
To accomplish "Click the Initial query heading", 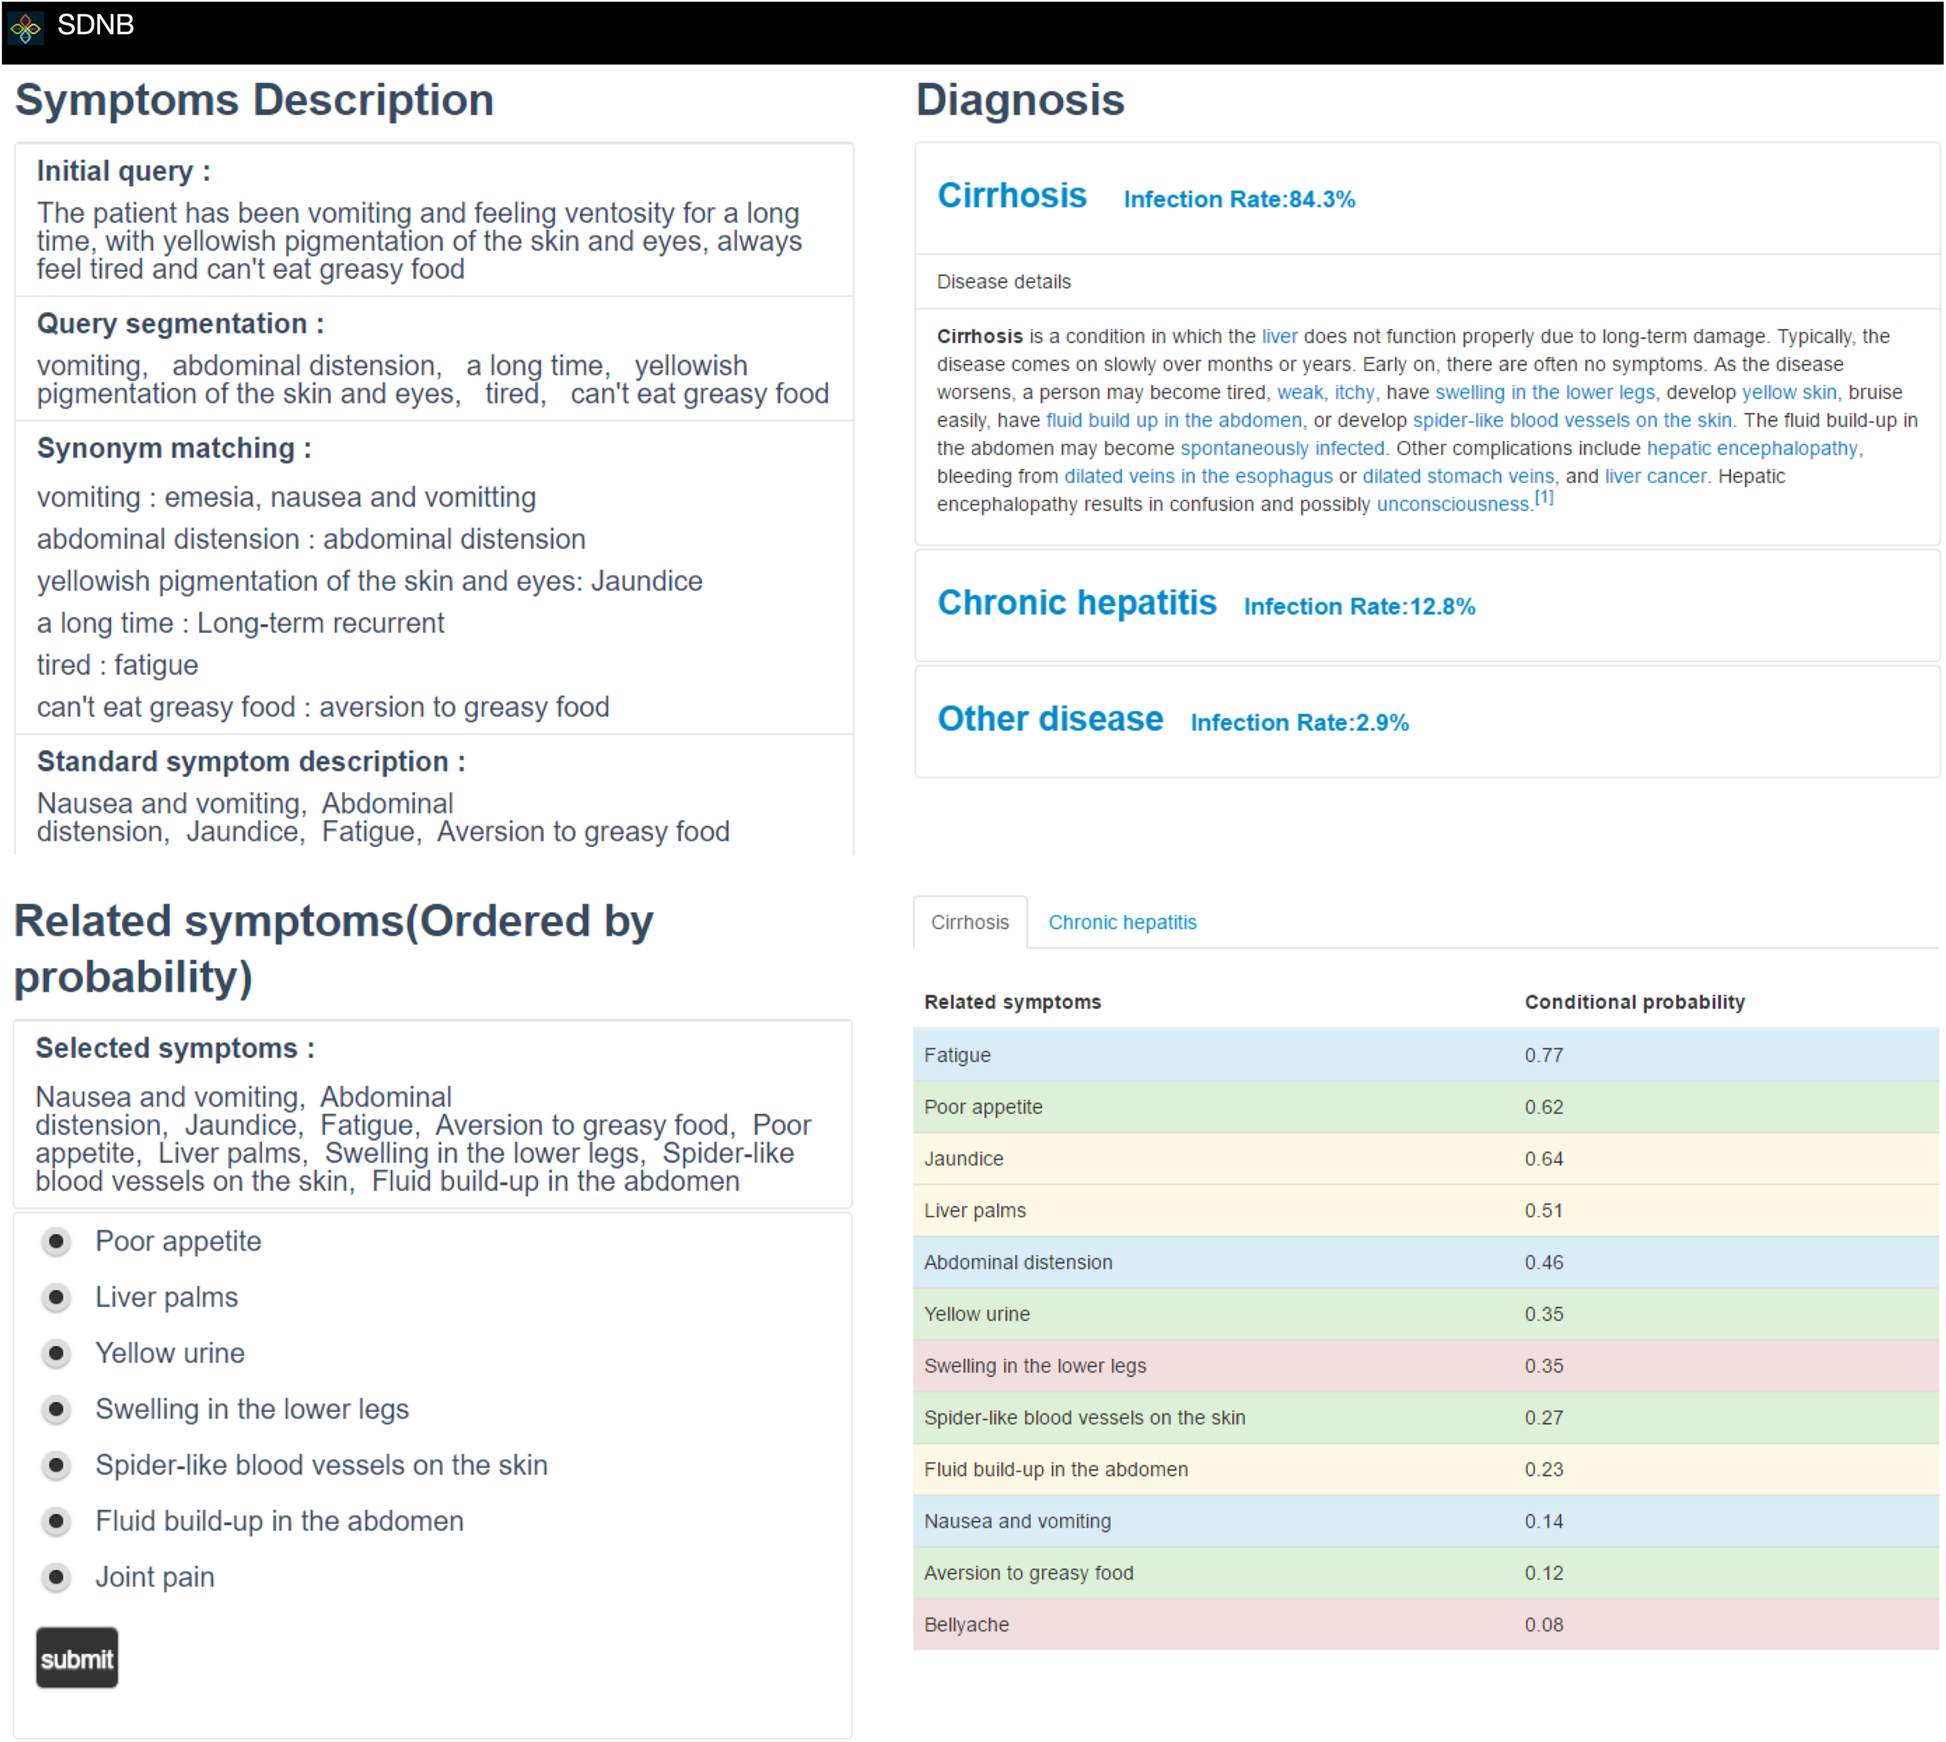I will [x=123, y=171].
